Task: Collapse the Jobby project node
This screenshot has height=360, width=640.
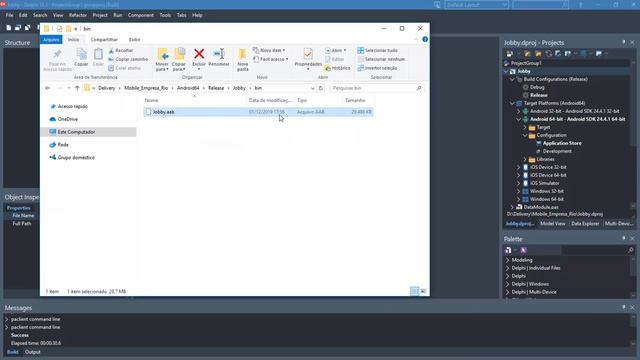Action: [x=506, y=71]
